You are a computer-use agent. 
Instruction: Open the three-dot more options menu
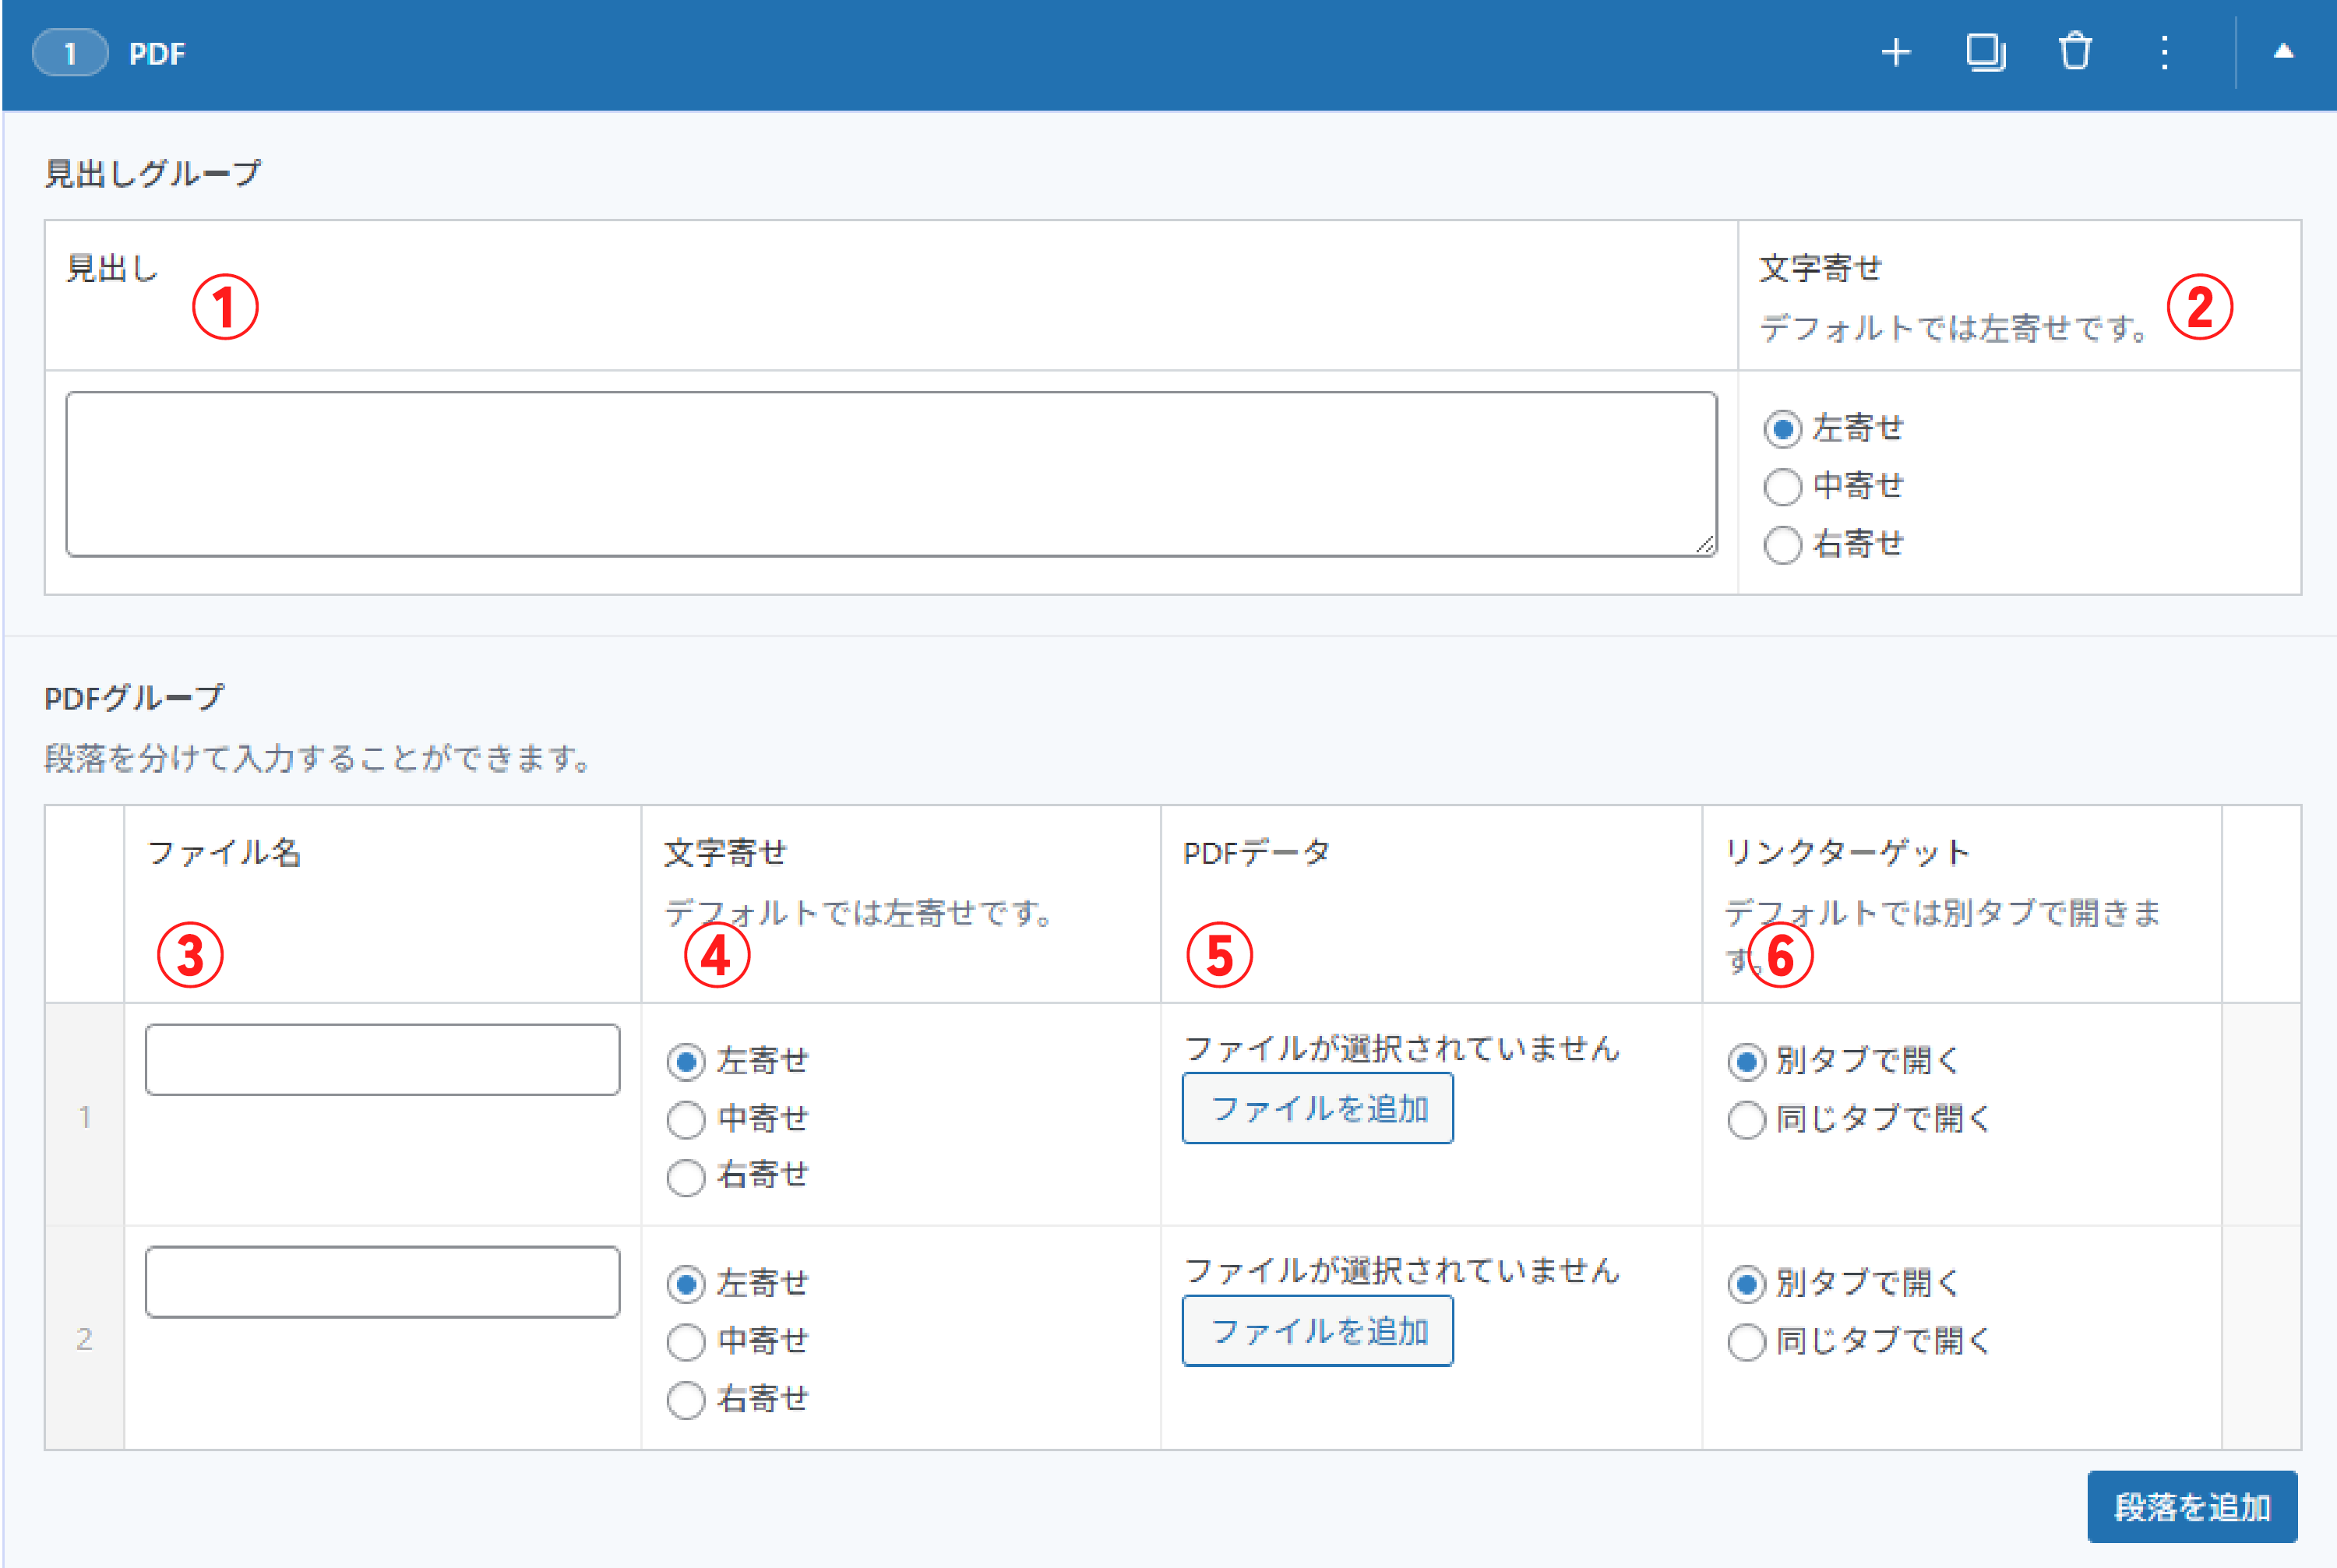point(2164,53)
